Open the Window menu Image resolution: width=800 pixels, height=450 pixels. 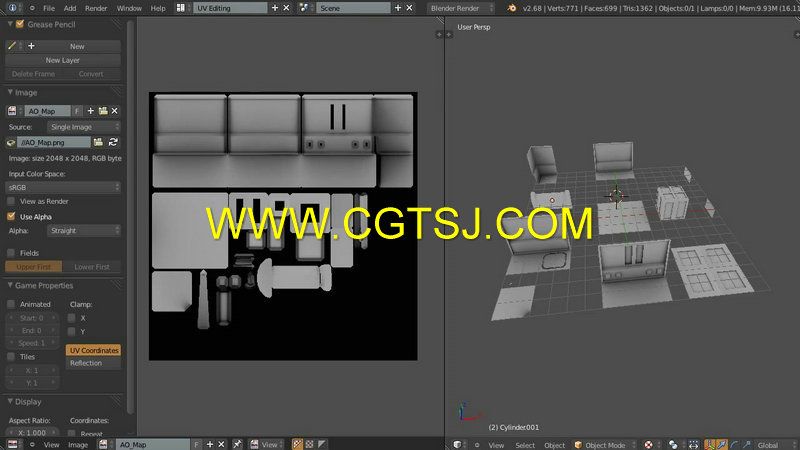point(129,8)
